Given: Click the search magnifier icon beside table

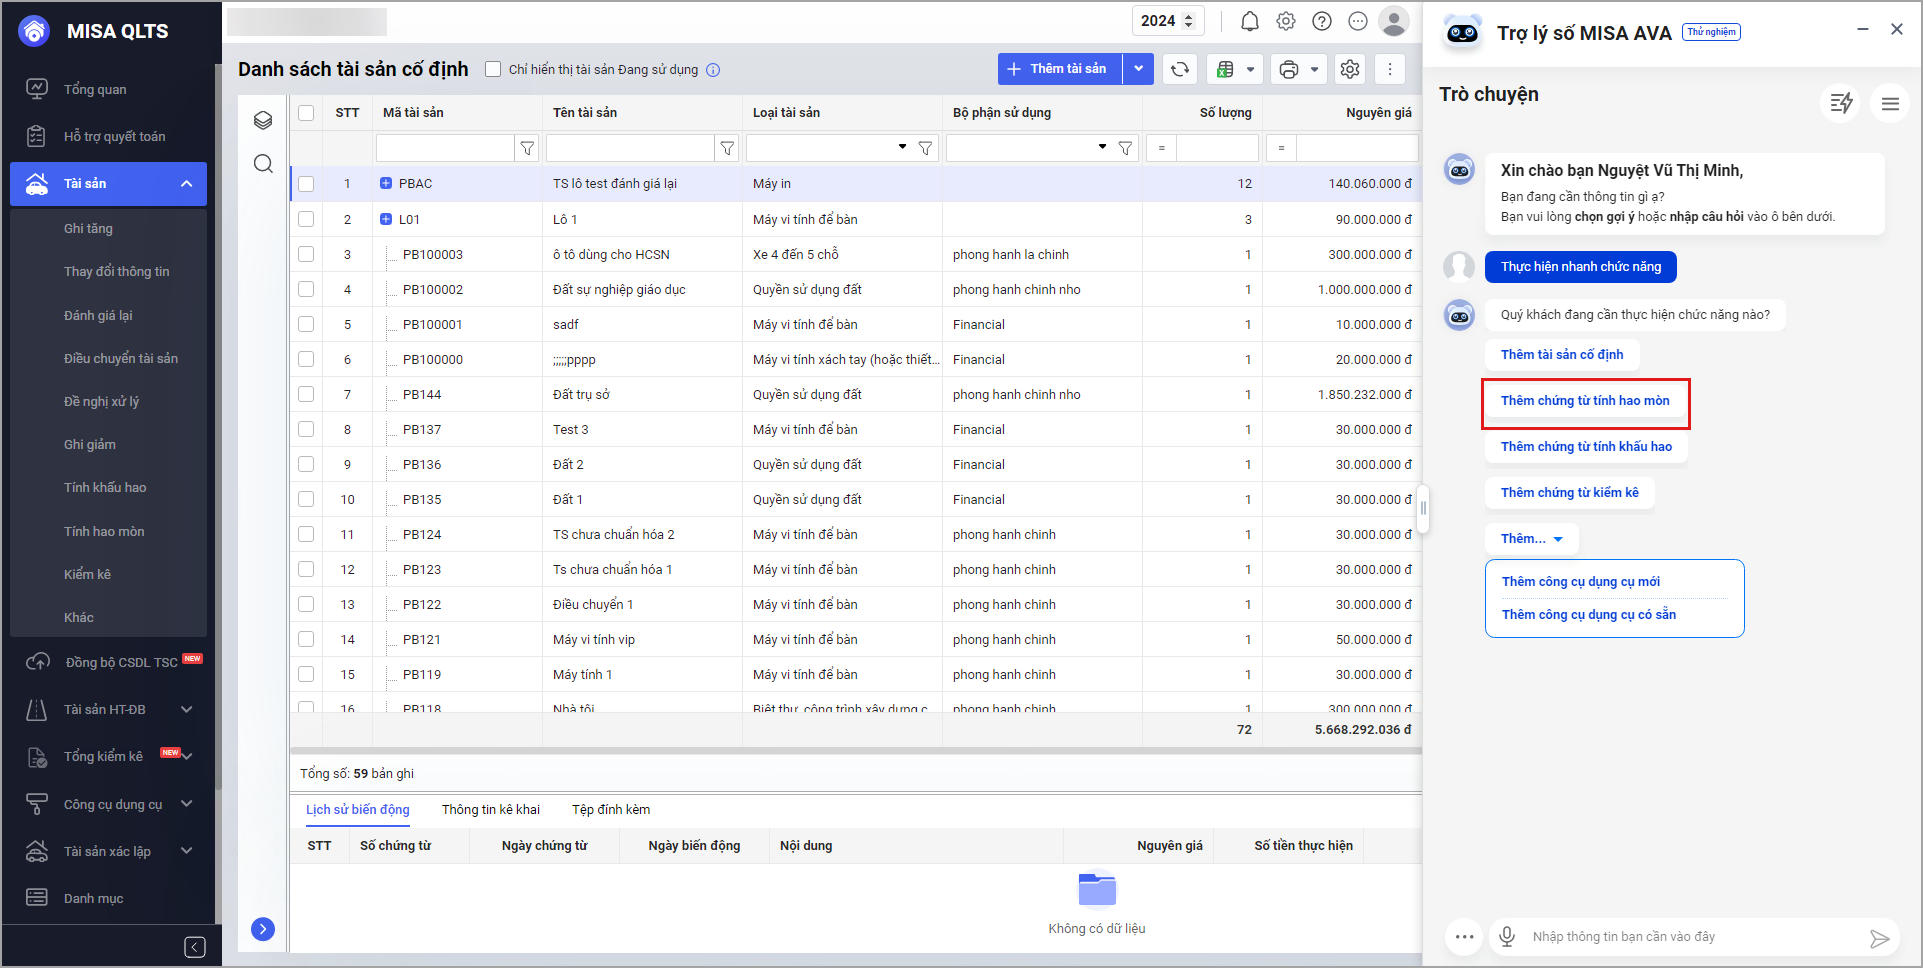Looking at the screenshot, I should (263, 164).
